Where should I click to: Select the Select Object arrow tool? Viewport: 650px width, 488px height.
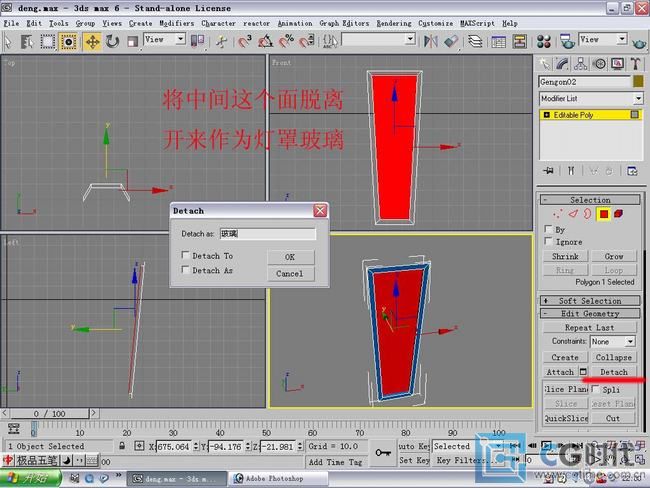[7, 41]
